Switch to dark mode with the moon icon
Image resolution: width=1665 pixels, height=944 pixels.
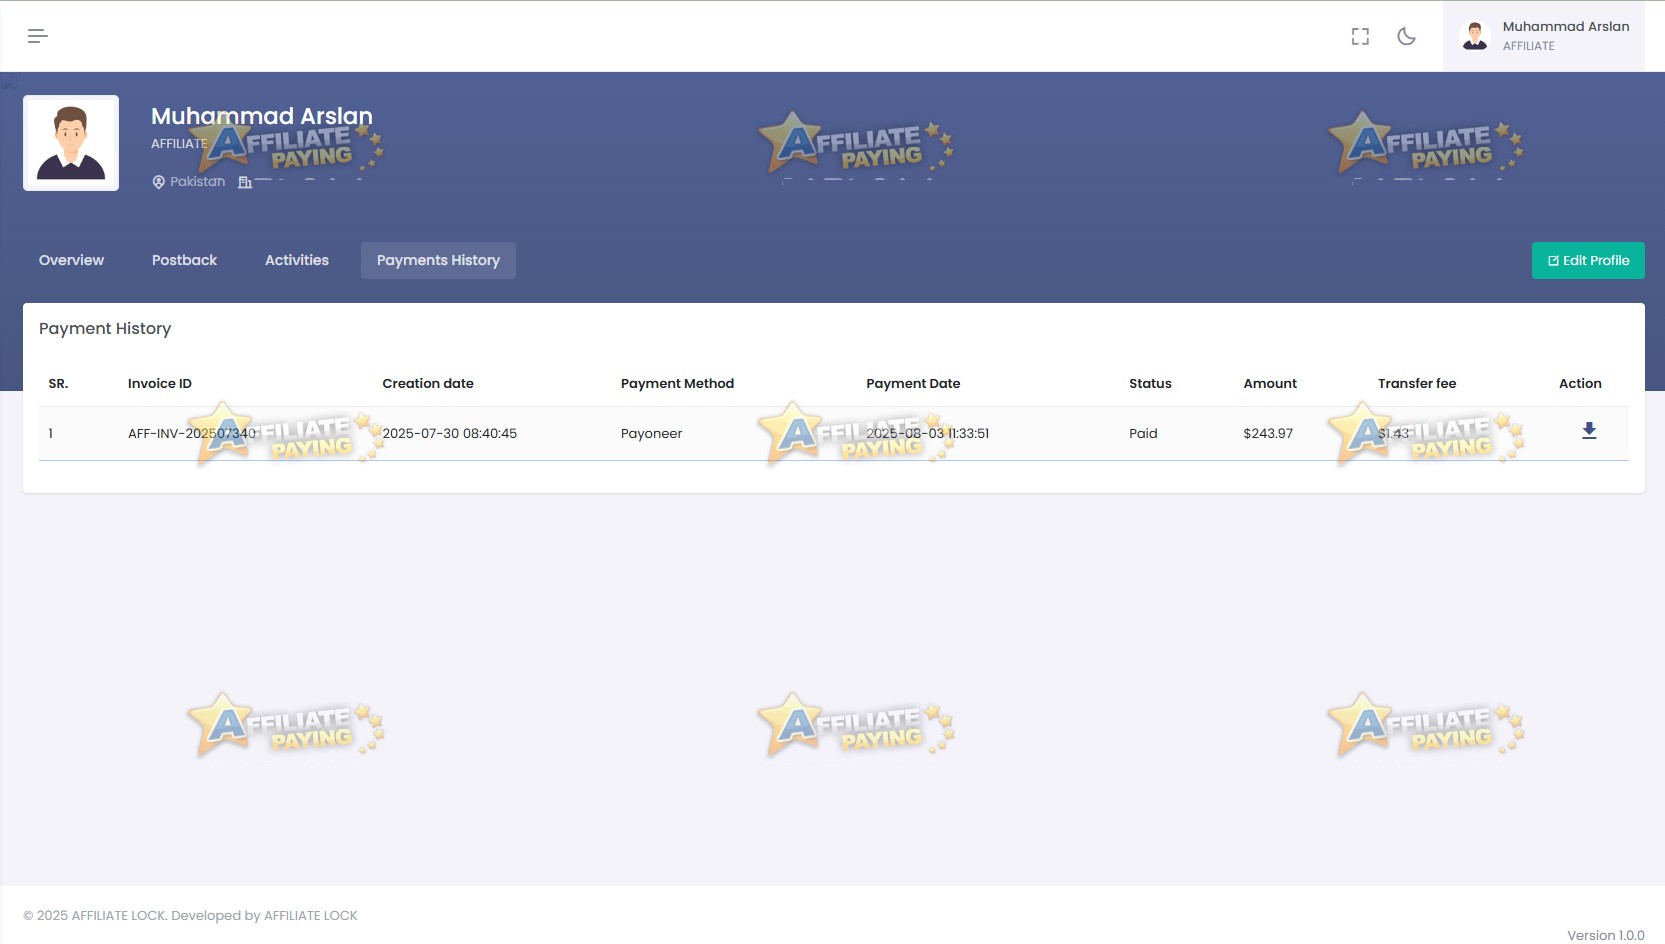tap(1406, 36)
